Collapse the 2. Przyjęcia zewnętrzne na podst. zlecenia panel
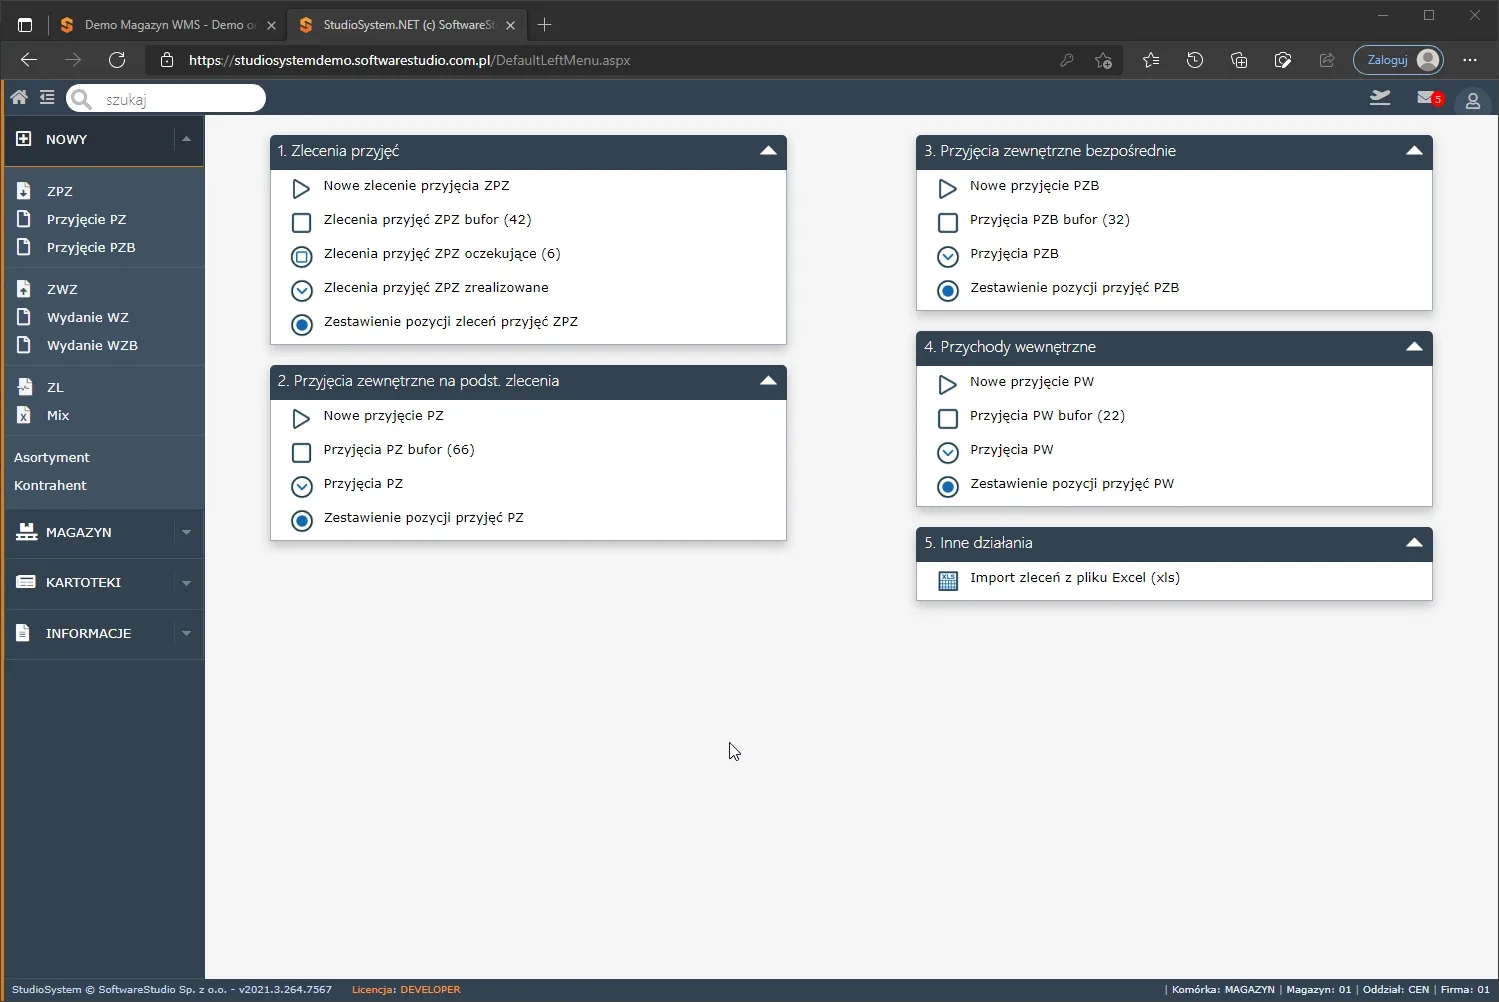 (768, 381)
